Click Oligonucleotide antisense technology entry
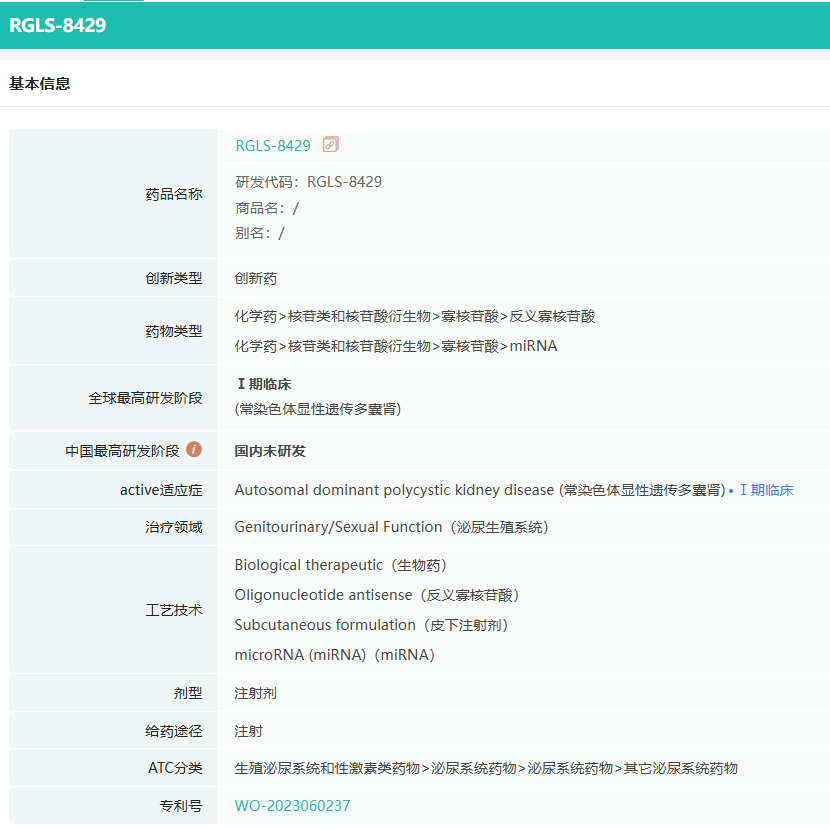Screen dimensions: 830x830 376,595
